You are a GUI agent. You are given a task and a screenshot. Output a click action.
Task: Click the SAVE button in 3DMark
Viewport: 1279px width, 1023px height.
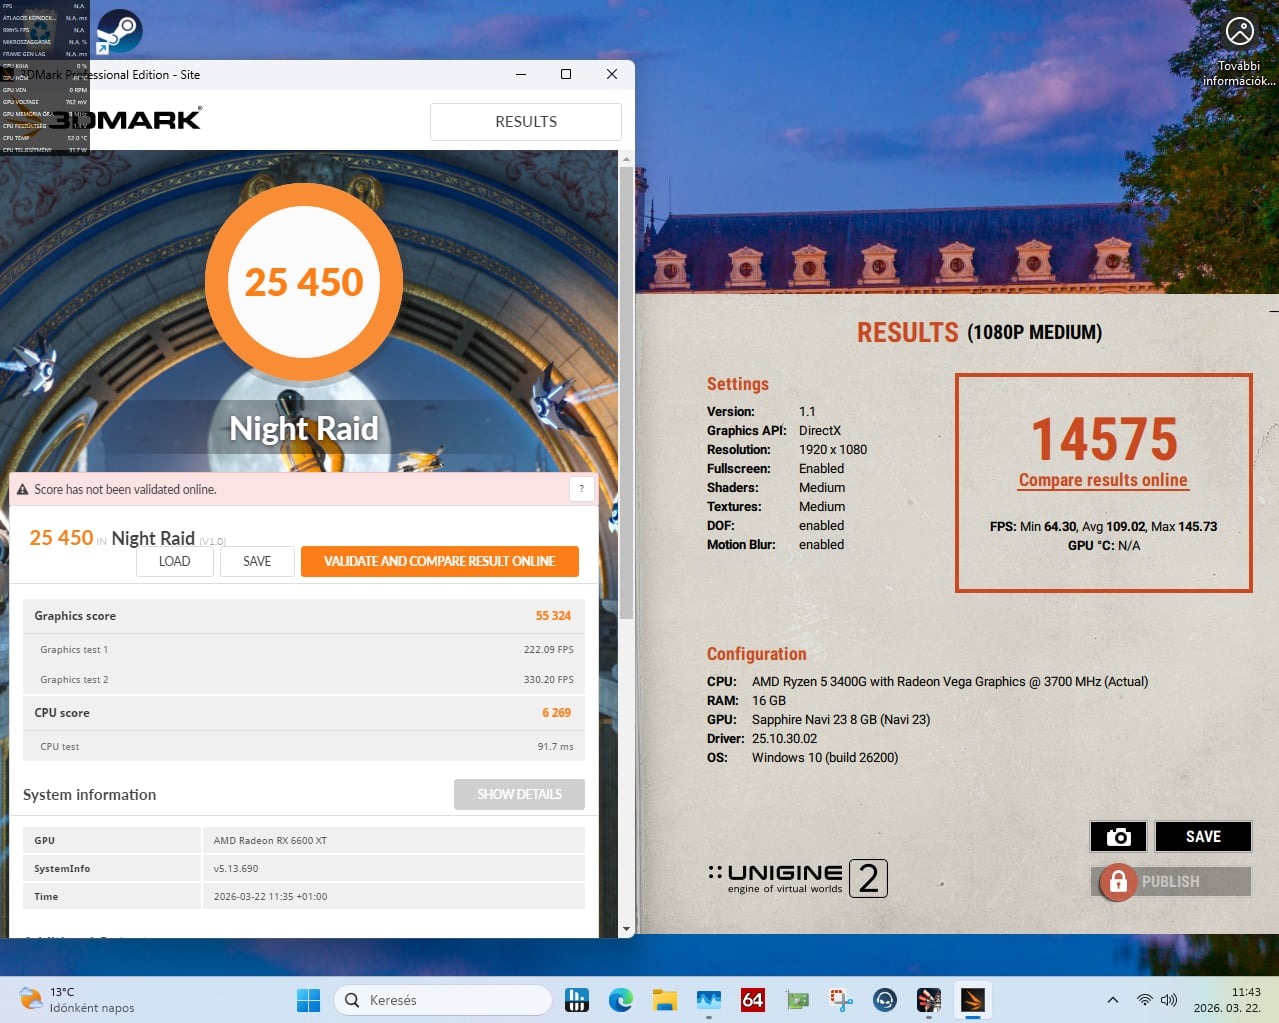pos(257,561)
